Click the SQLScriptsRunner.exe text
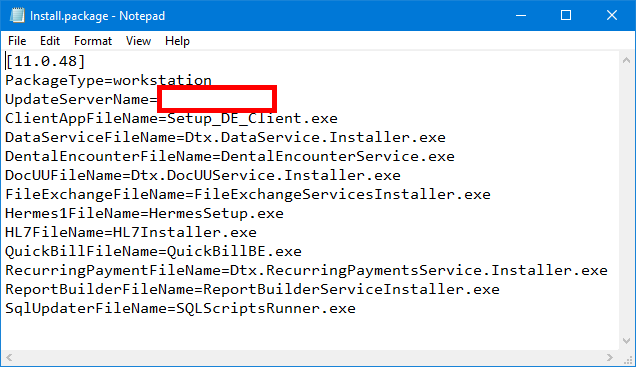The height and width of the screenshot is (367, 636). coord(266,309)
